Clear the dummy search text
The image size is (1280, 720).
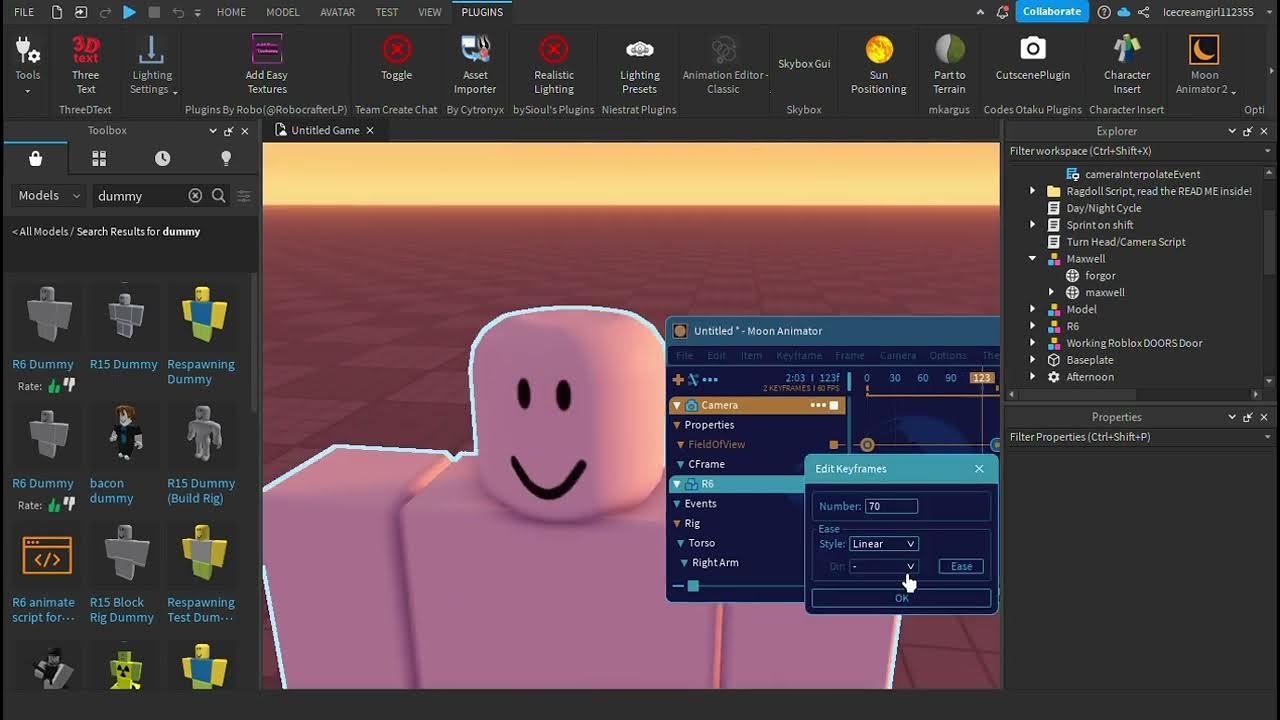pyautogui.click(x=195, y=195)
